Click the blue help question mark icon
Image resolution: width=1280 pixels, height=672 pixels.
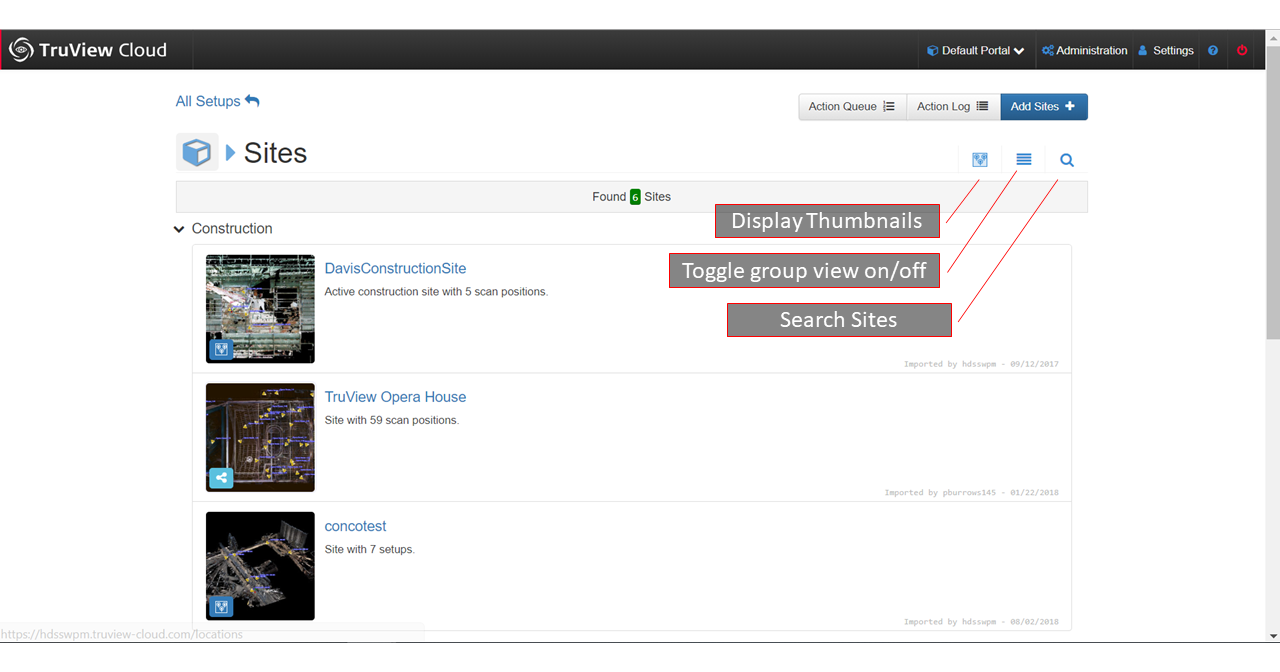click(x=1213, y=50)
